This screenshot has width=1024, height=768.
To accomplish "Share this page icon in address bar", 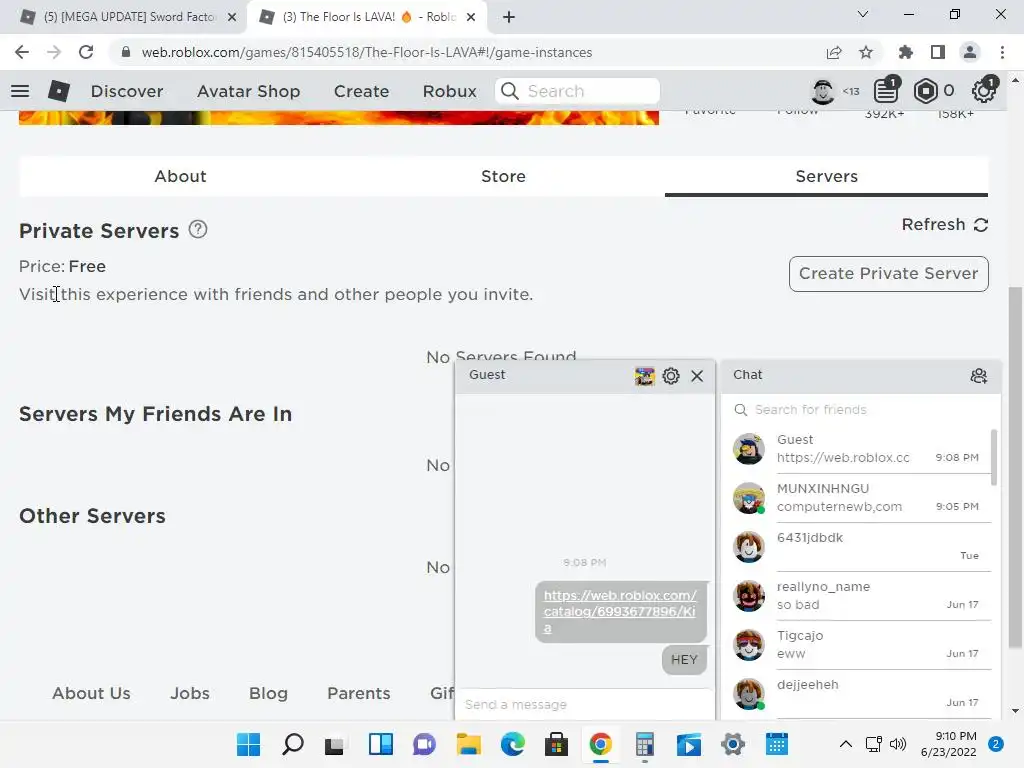I will 834,52.
